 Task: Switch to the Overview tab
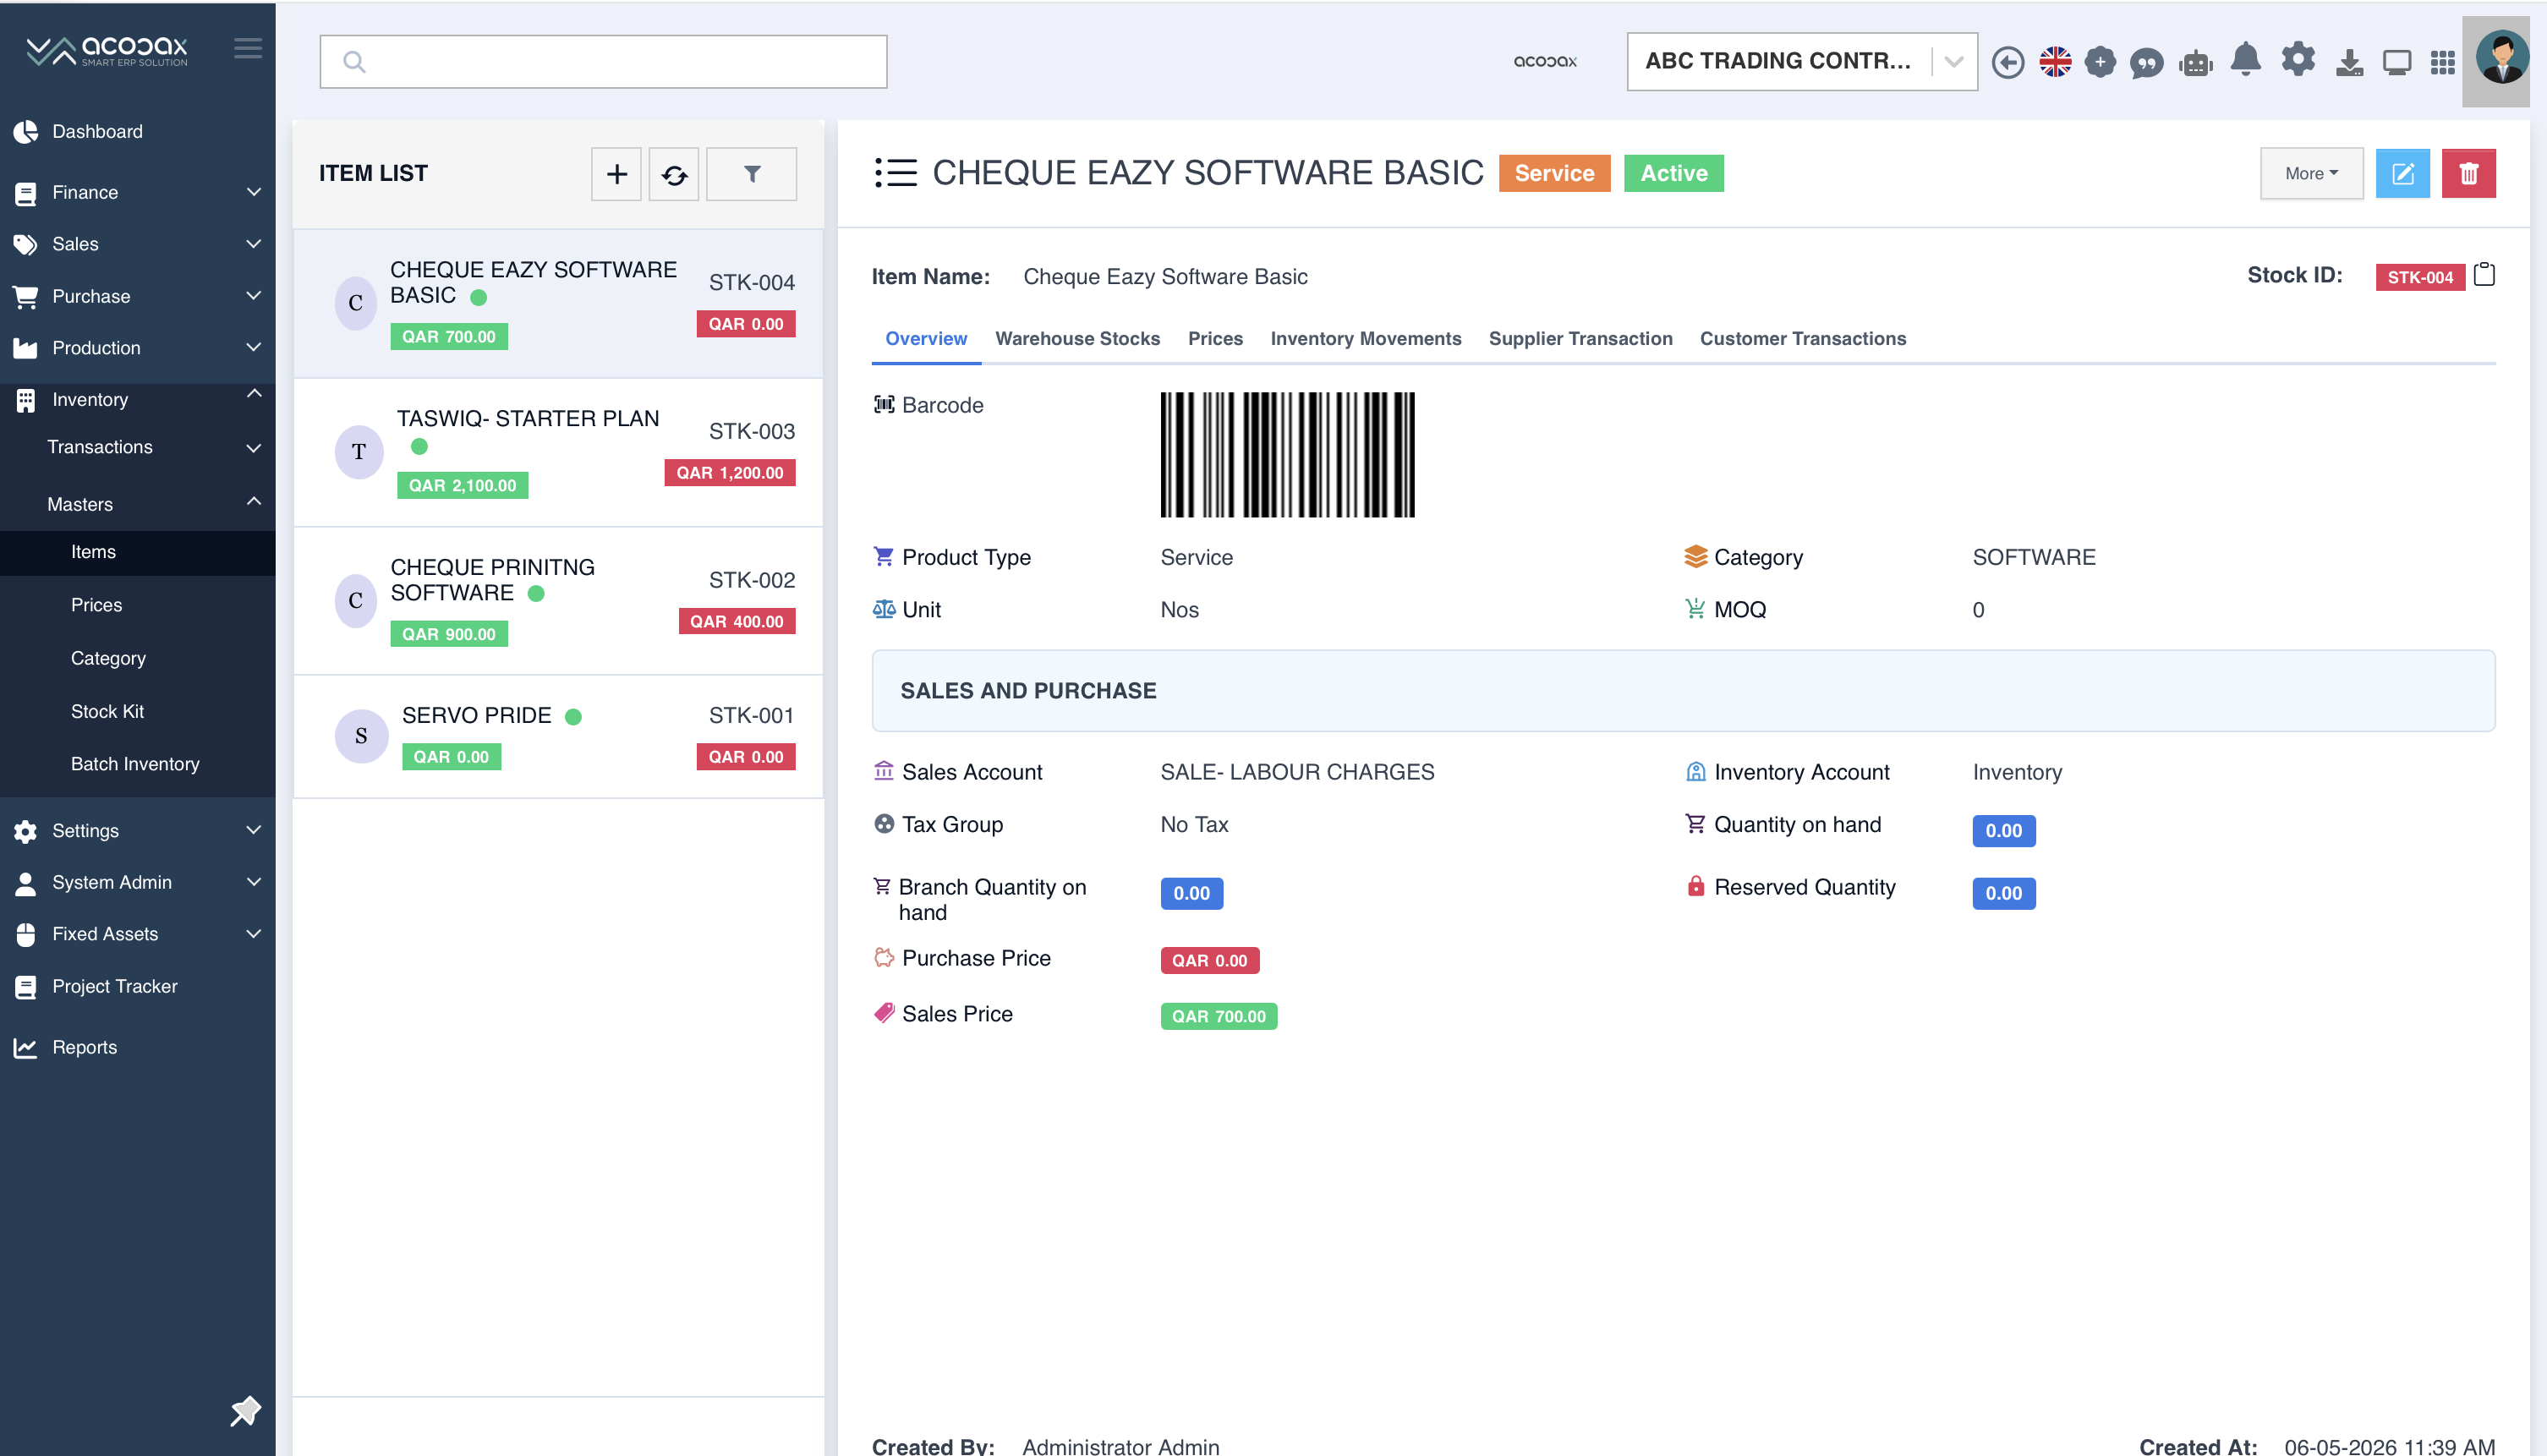[x=926, y=339]
